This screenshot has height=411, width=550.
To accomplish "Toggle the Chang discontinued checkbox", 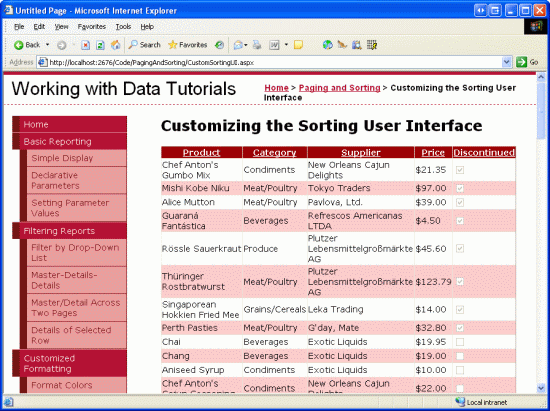I will (460, 356).
